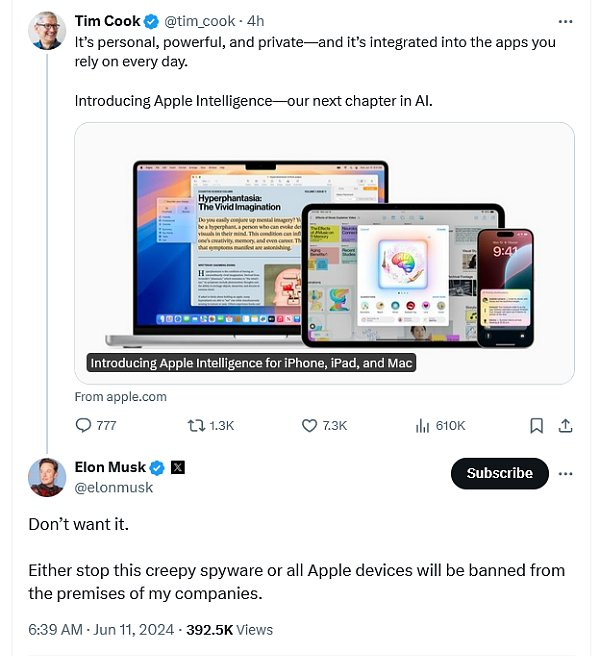Click the 4h timestamp on Tim Cook's tweet

(x=255, y=21)
